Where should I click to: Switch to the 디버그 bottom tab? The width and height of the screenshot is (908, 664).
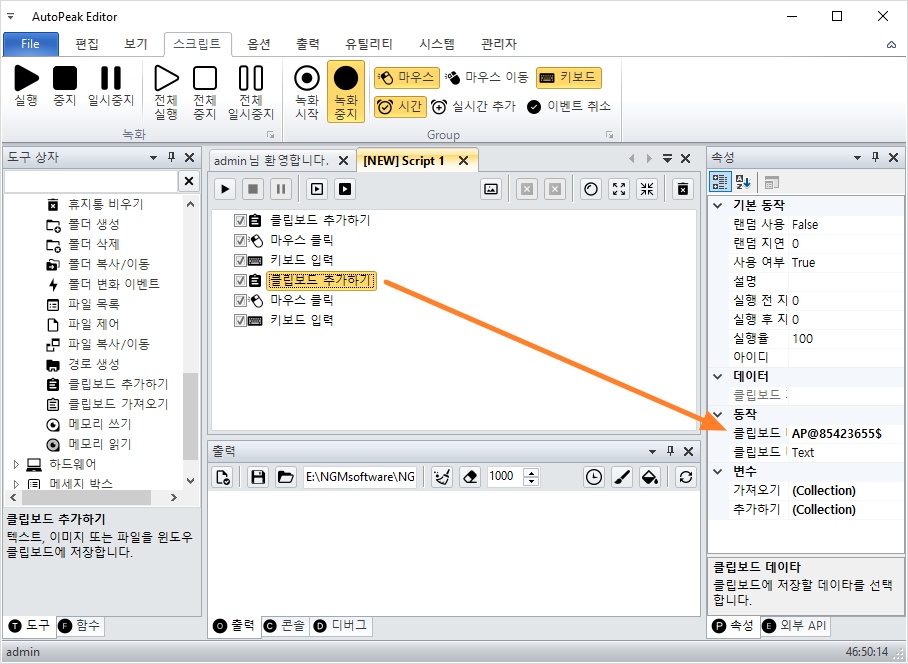[340, 626]
